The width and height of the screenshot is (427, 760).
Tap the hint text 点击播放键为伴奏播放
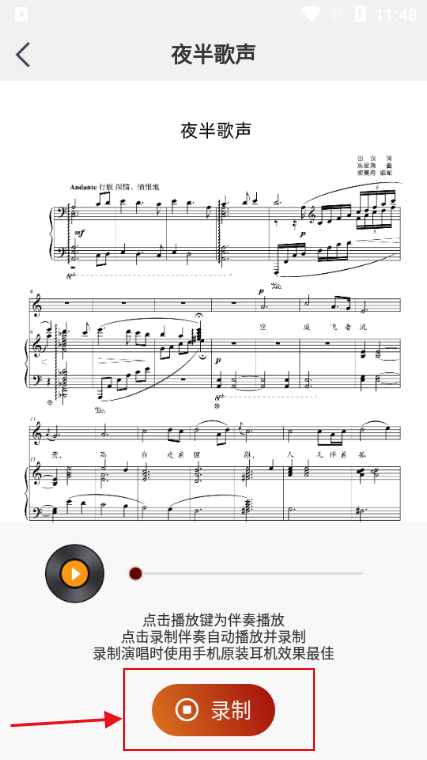[213, 619]
